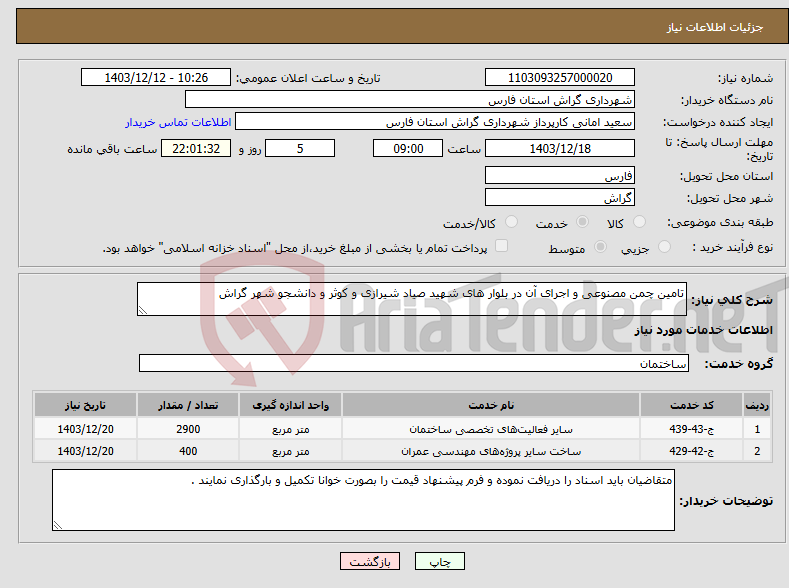Click the date cell in row 1

86,429
